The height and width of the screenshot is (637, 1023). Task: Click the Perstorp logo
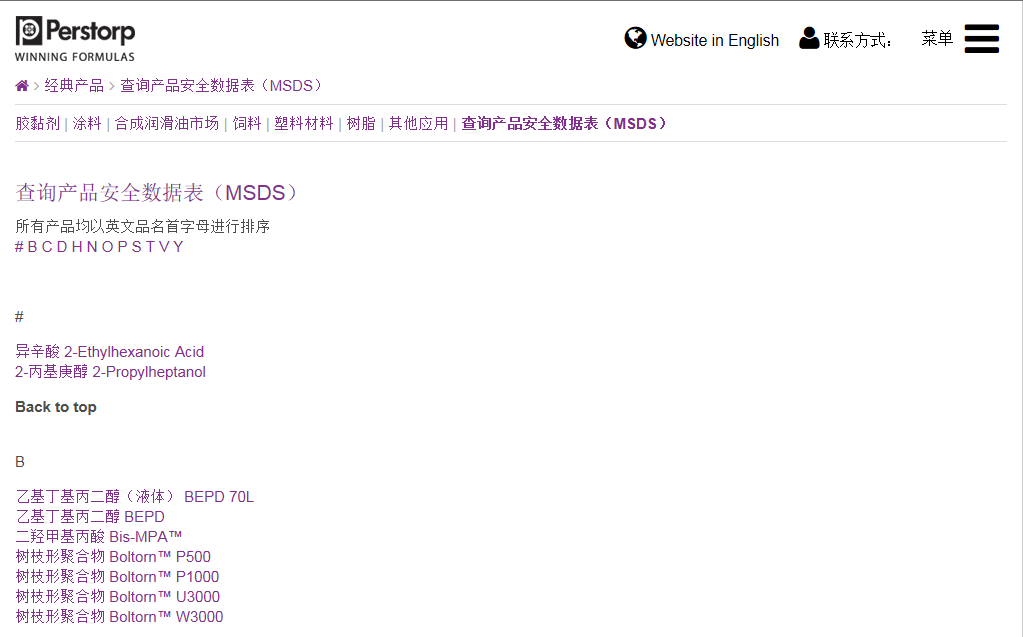coord(75,38)
